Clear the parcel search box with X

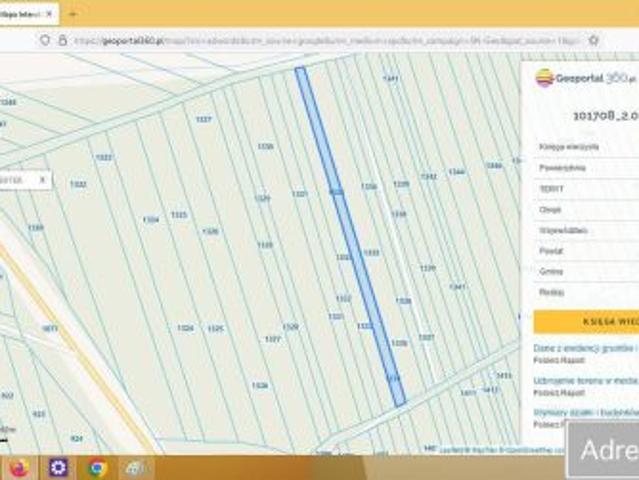[x=42, y=180]
